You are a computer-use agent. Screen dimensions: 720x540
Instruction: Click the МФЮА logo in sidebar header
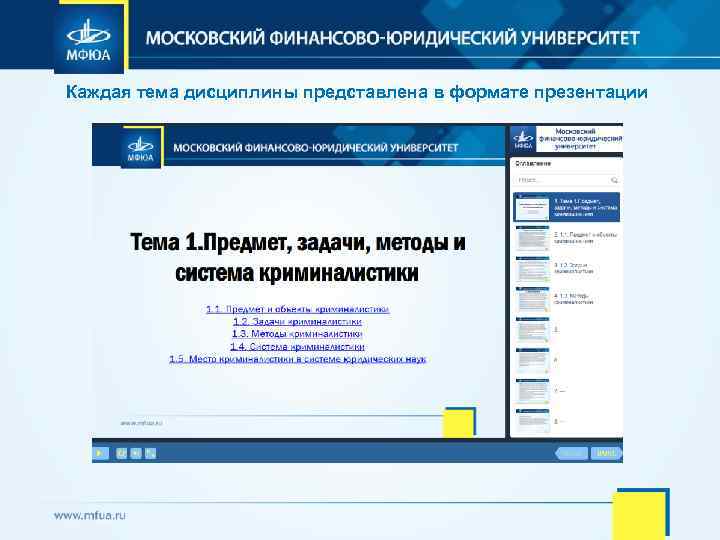(x=523, y=140)
